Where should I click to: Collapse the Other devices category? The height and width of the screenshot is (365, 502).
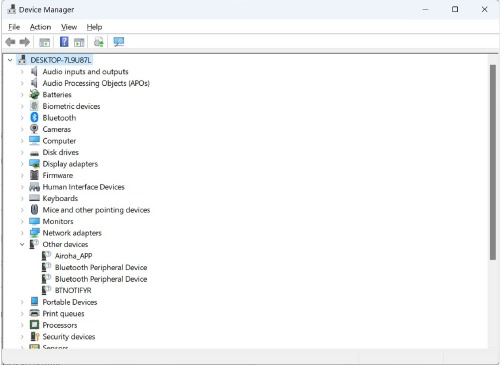[x=22, y=244]
